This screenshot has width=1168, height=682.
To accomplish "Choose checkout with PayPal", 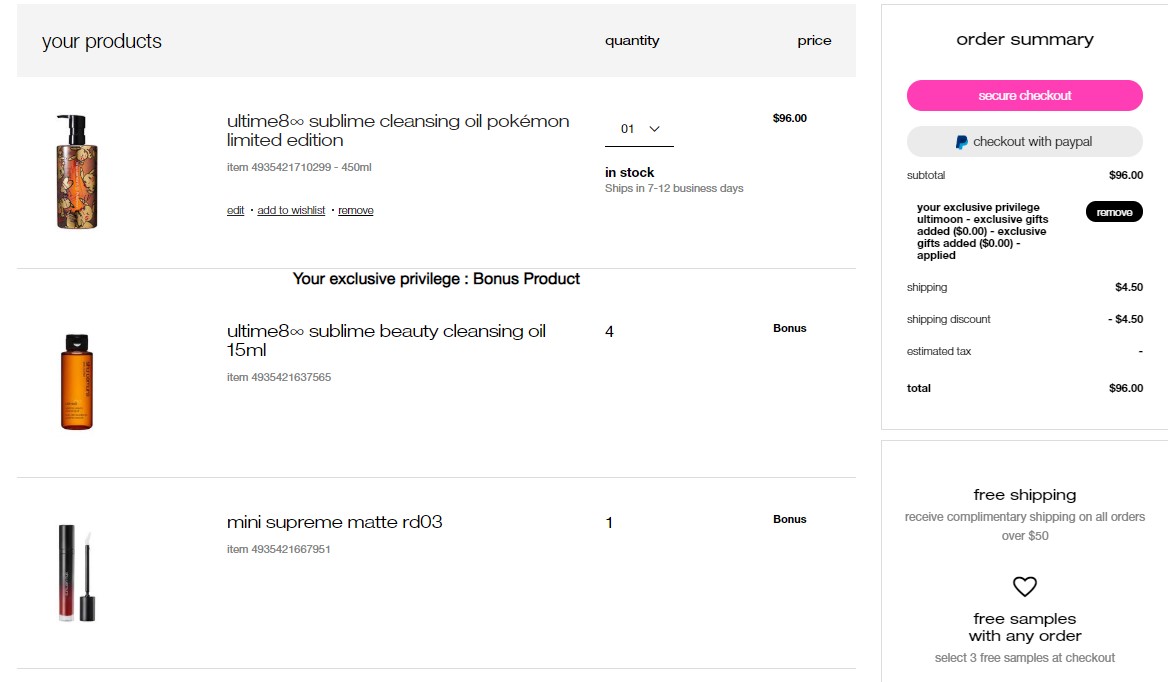I will [x=1024, y=141].
